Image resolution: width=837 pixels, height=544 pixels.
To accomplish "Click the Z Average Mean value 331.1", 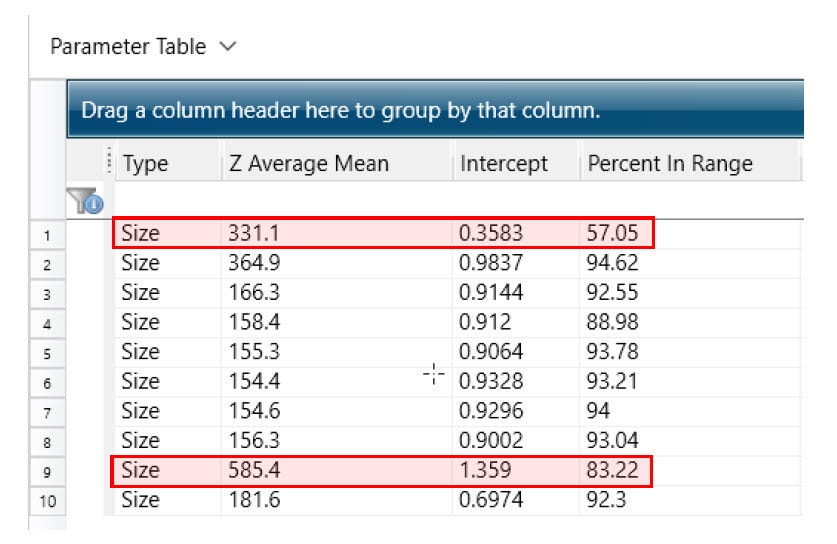I will point(252,235).
